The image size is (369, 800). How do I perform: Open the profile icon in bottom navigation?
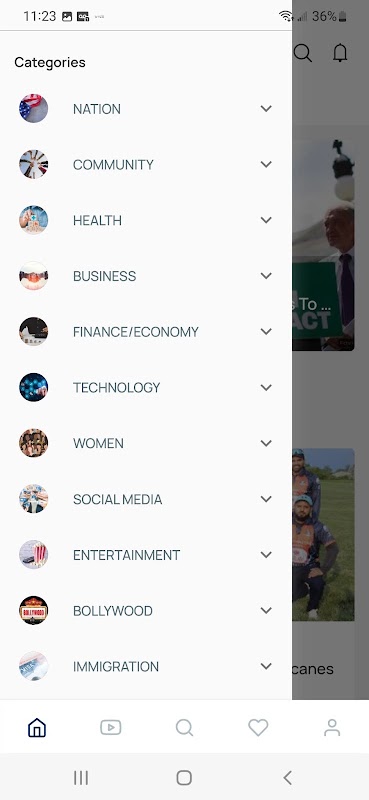[x=332, y=727]
